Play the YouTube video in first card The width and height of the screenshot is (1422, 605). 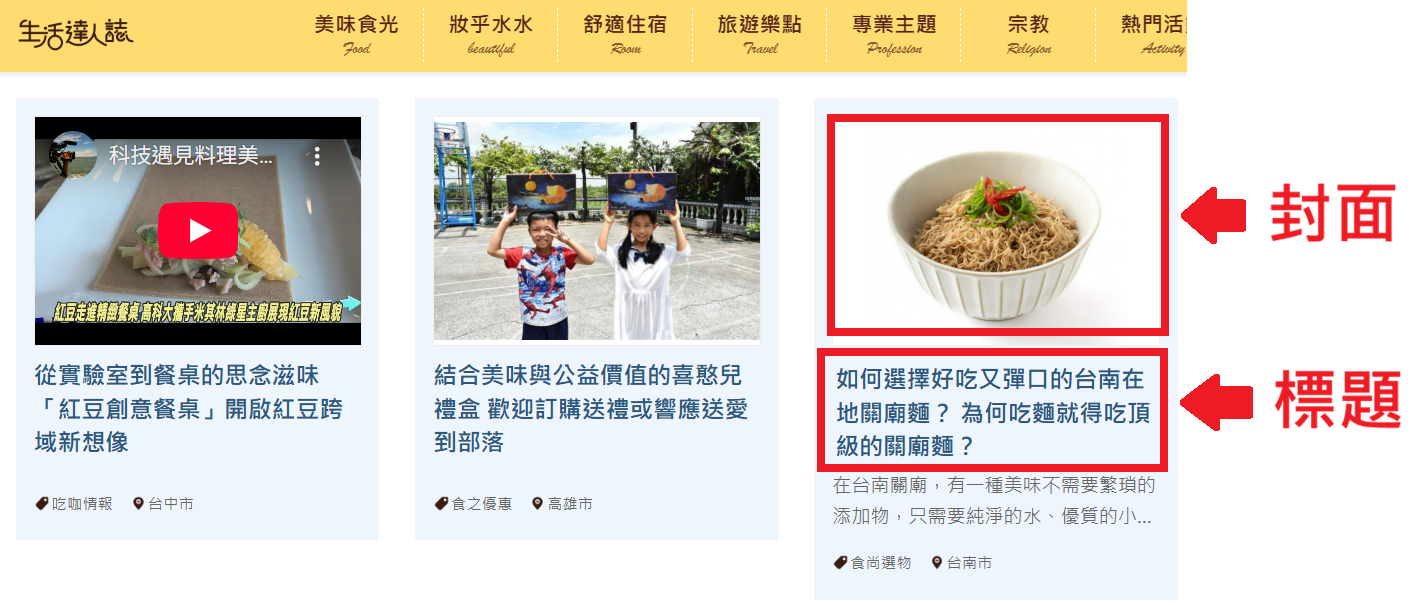[x=200, y=231]
